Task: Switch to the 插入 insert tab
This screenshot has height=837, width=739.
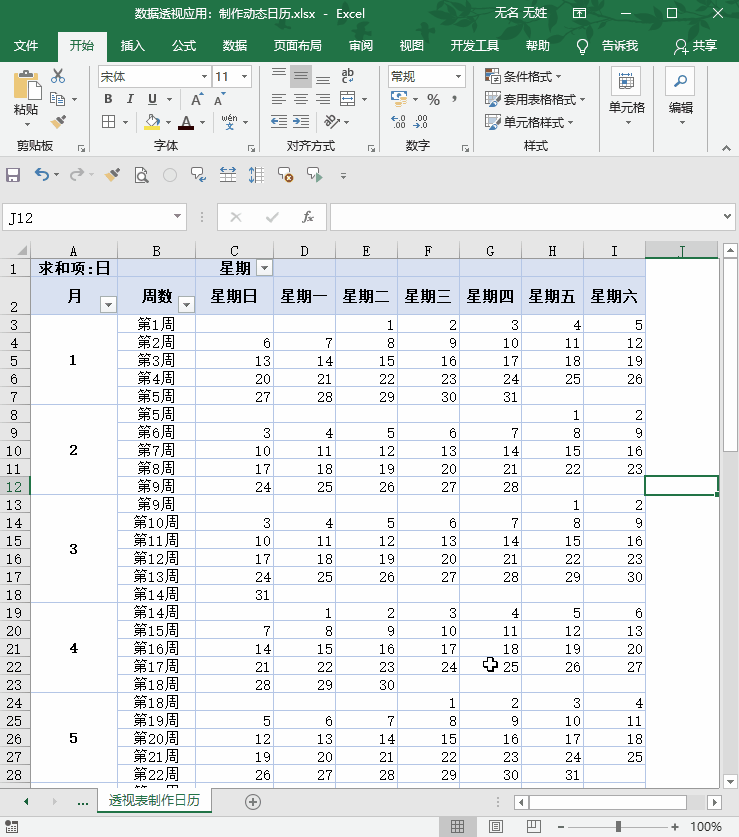Action: (132, 46)
